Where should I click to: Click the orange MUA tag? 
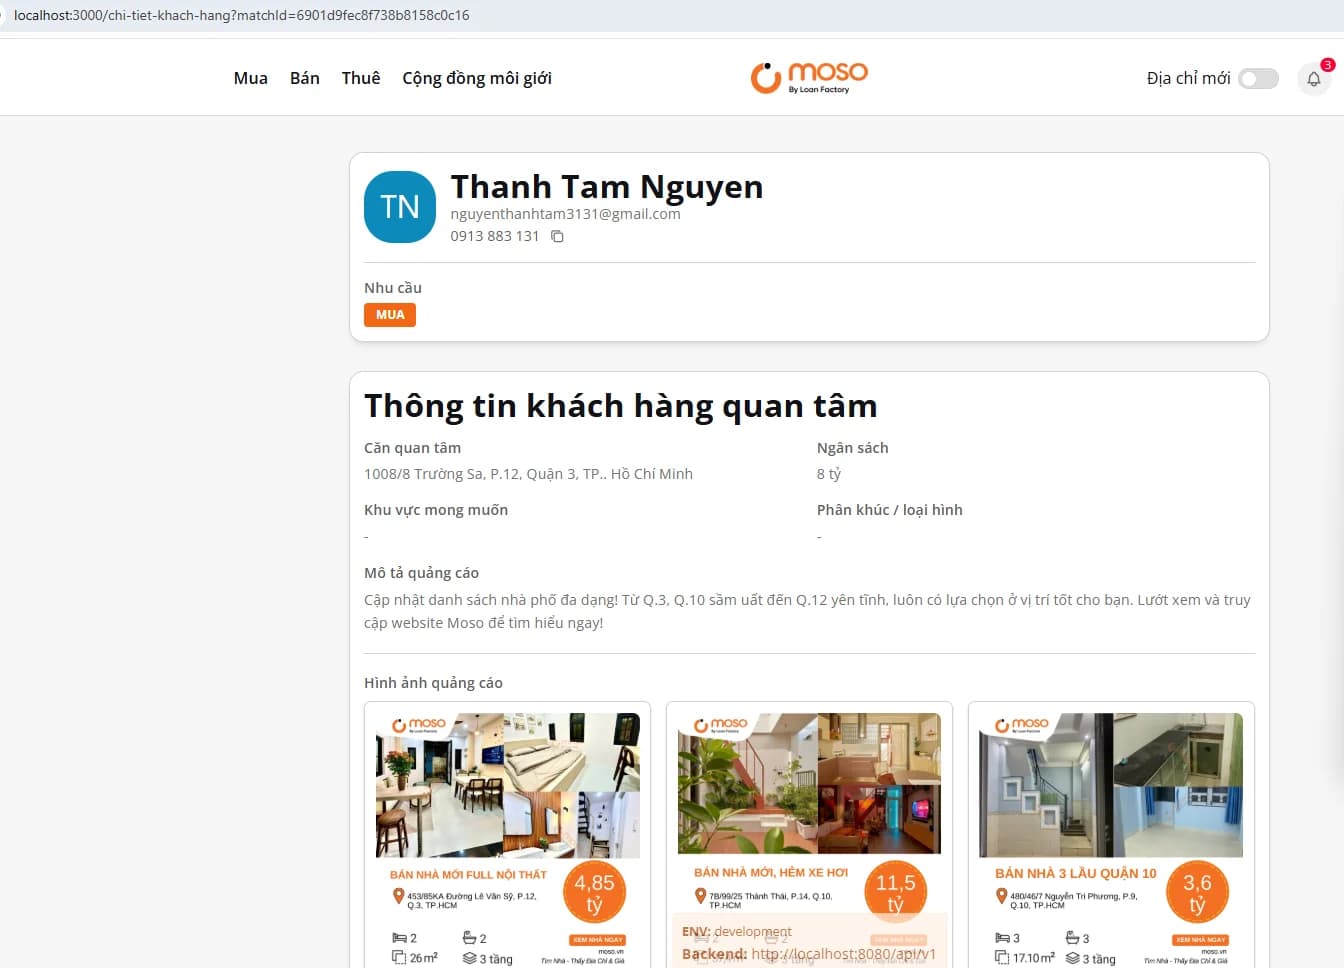[389, 315]
